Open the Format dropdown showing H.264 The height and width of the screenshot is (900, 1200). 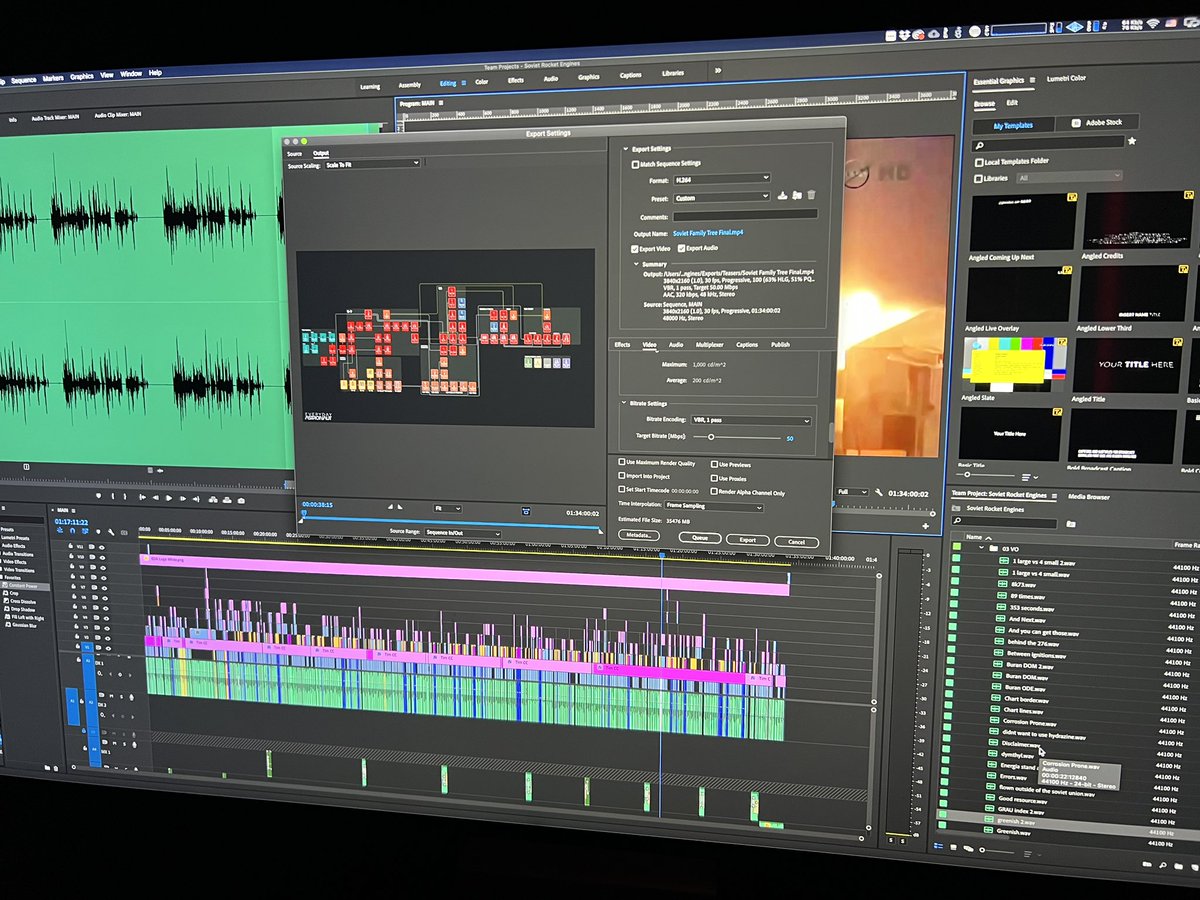click(x=721, y=180)
